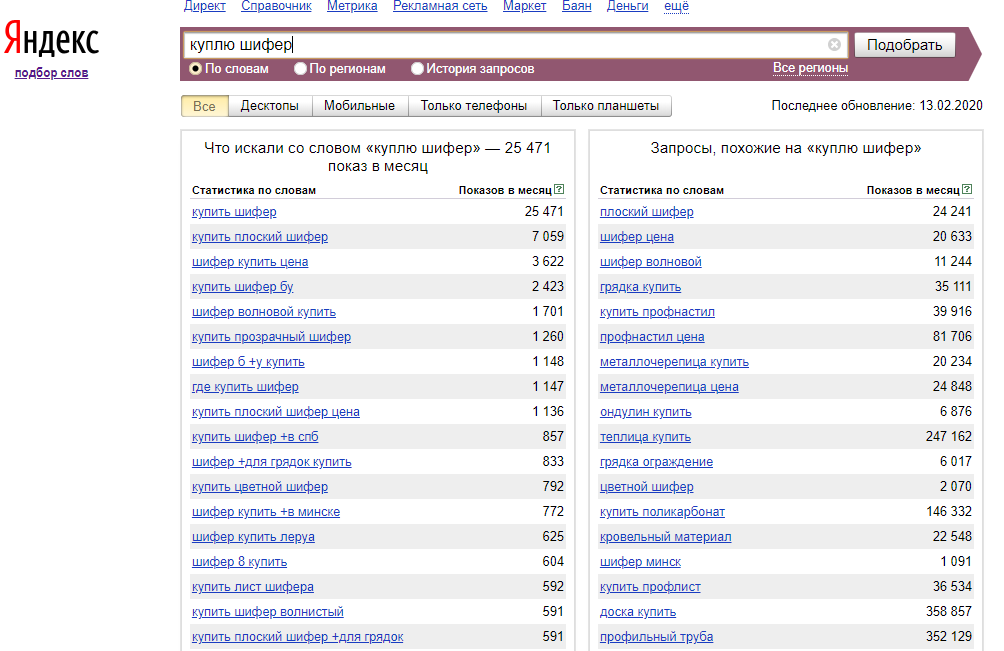Open the 'купить шифер бу' query link
The image size is (1004, 651).
(243, 287)
